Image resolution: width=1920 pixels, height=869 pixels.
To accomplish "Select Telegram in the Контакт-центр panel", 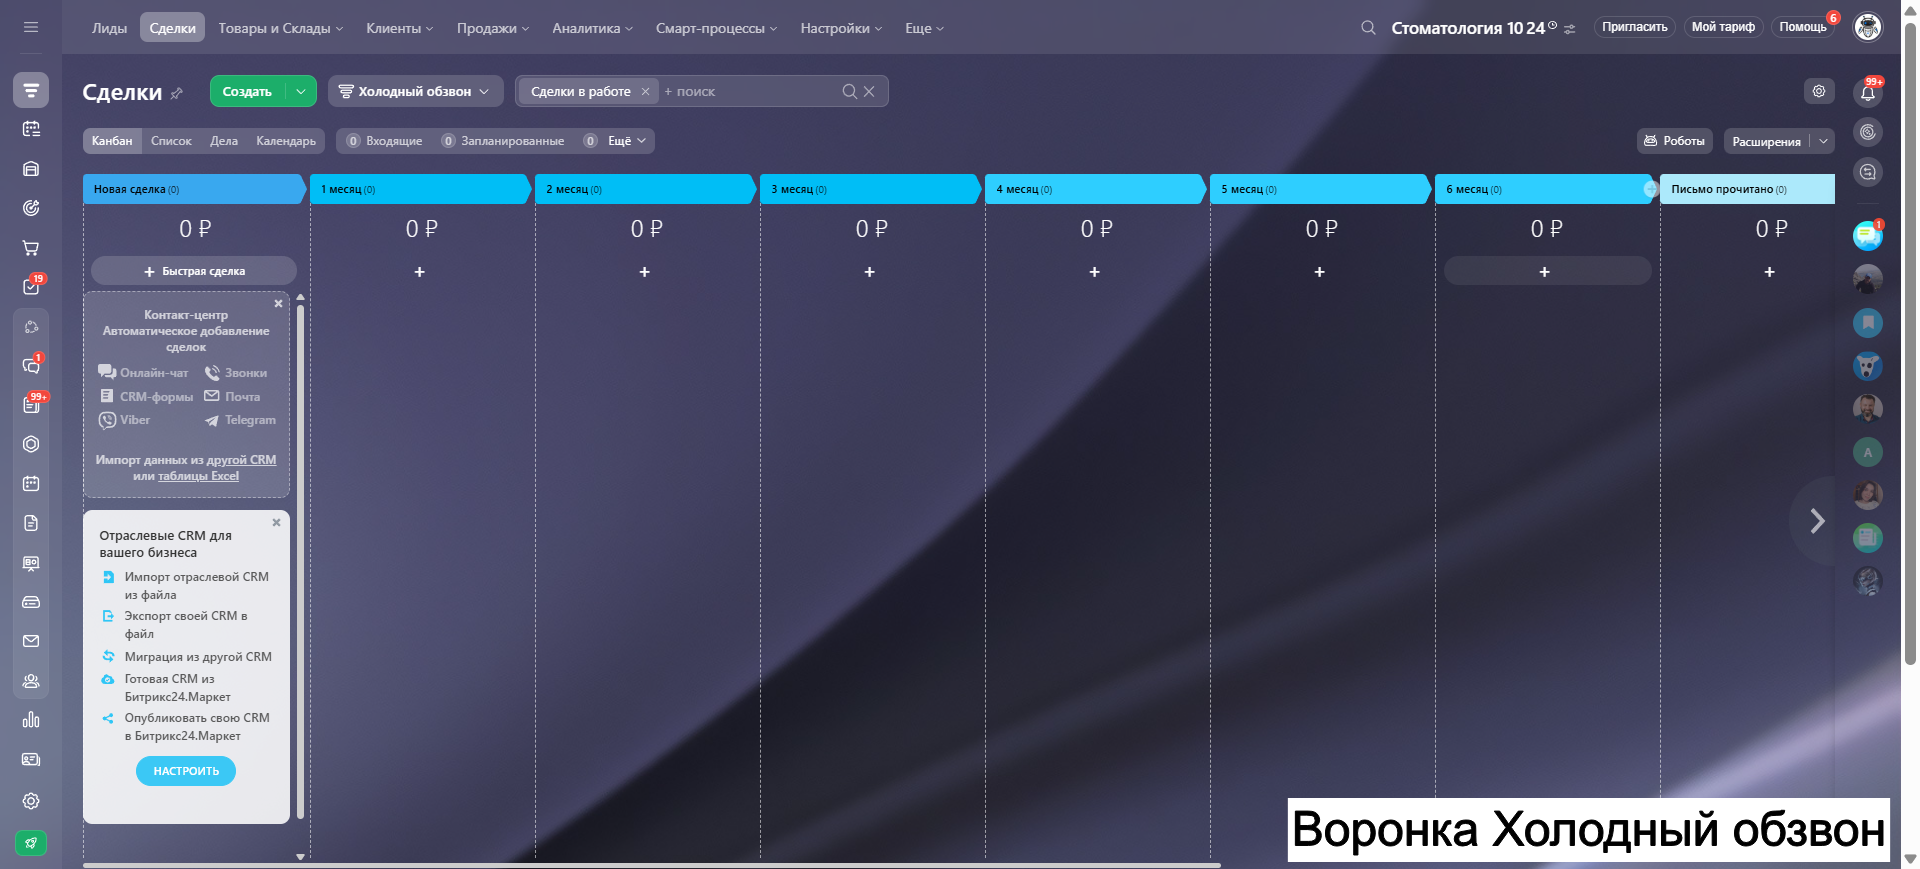I will pyautogui.click(x=240, y=420).
